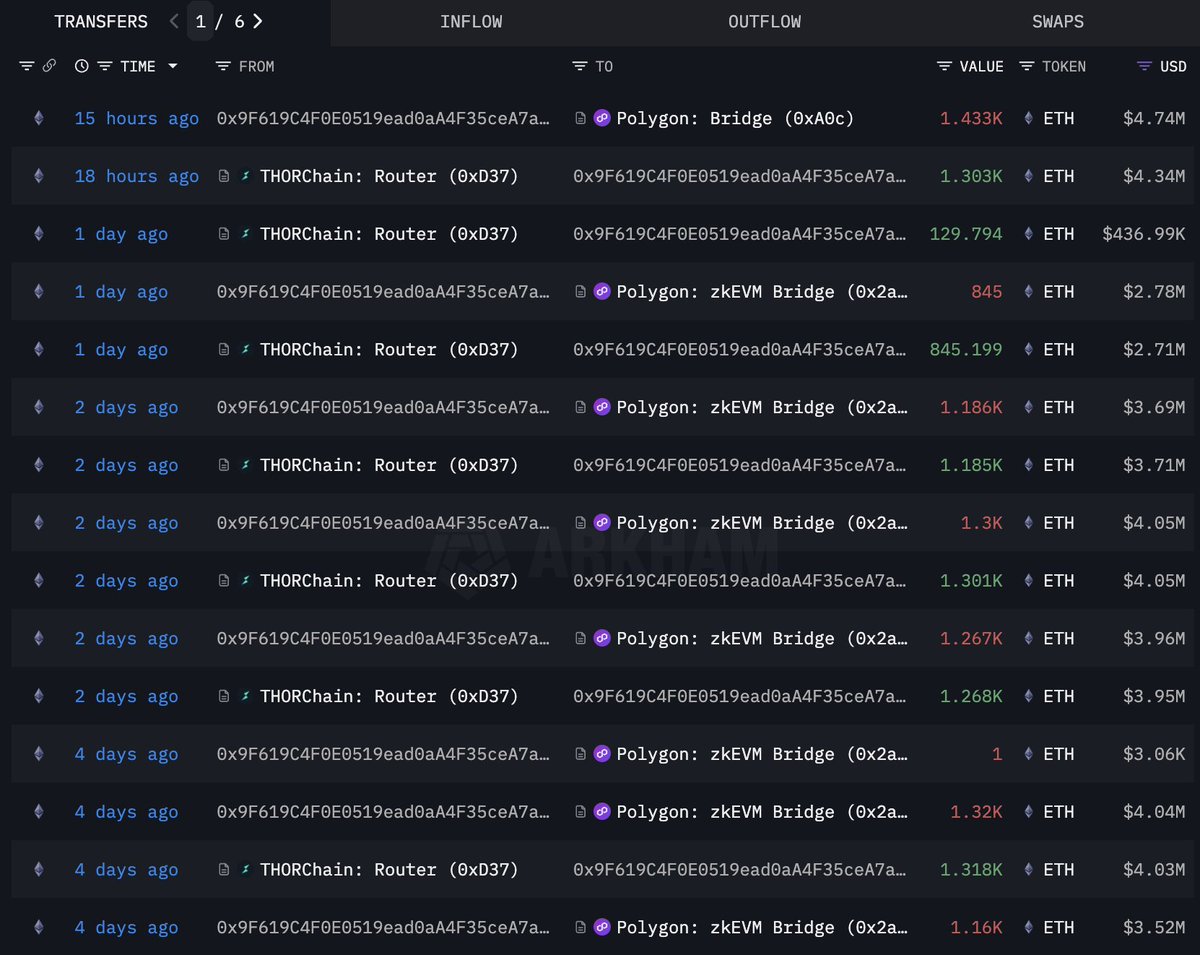The width and height of the screenshot is (1200, 955).
Task: Click the to address in the $4.34M row
Action: [740, 176]
